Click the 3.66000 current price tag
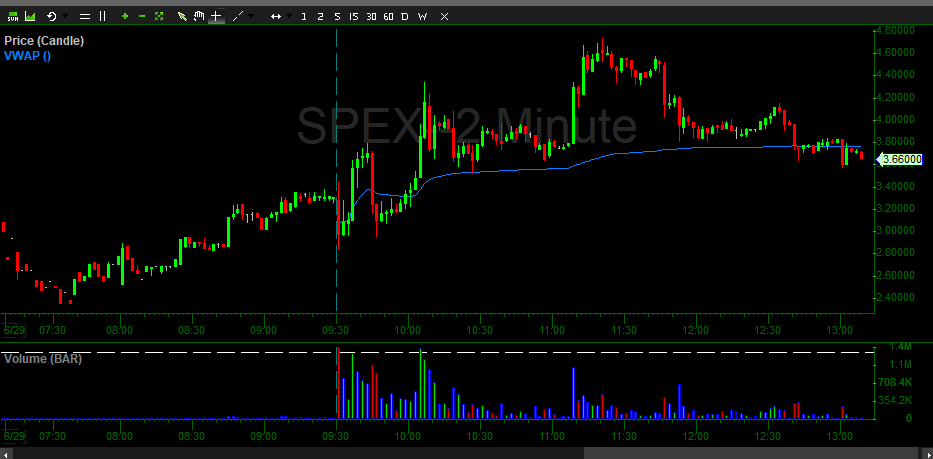933x459 pixels. point(902,159)
